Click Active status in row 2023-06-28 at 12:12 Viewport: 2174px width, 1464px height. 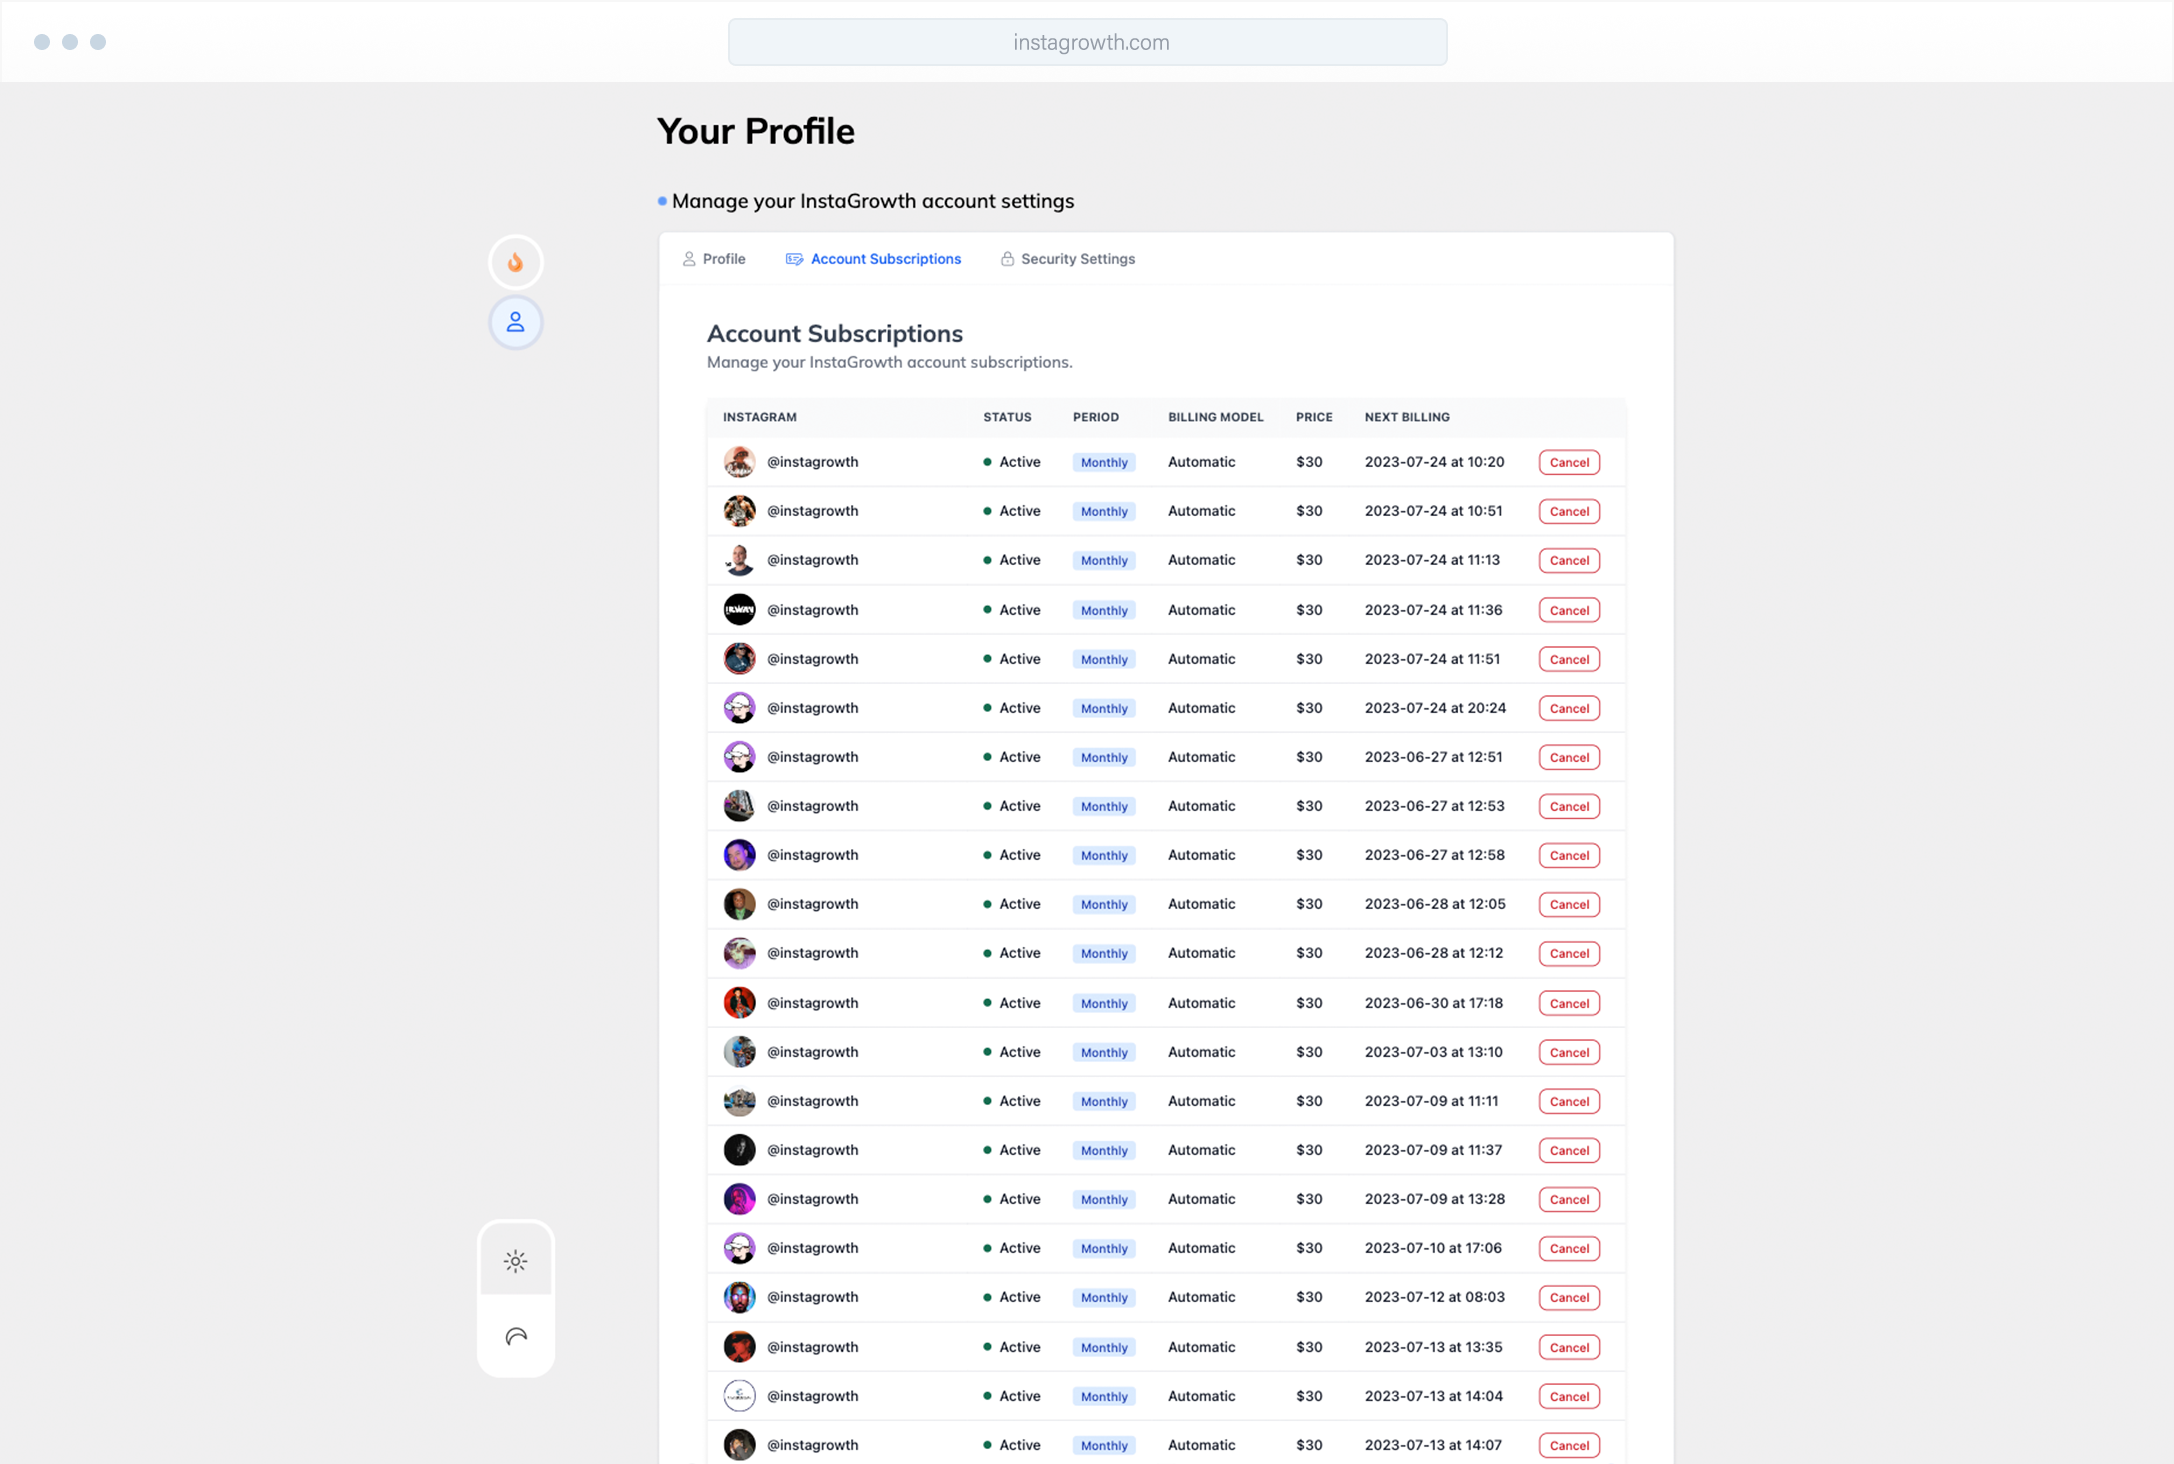point(1012,953)
